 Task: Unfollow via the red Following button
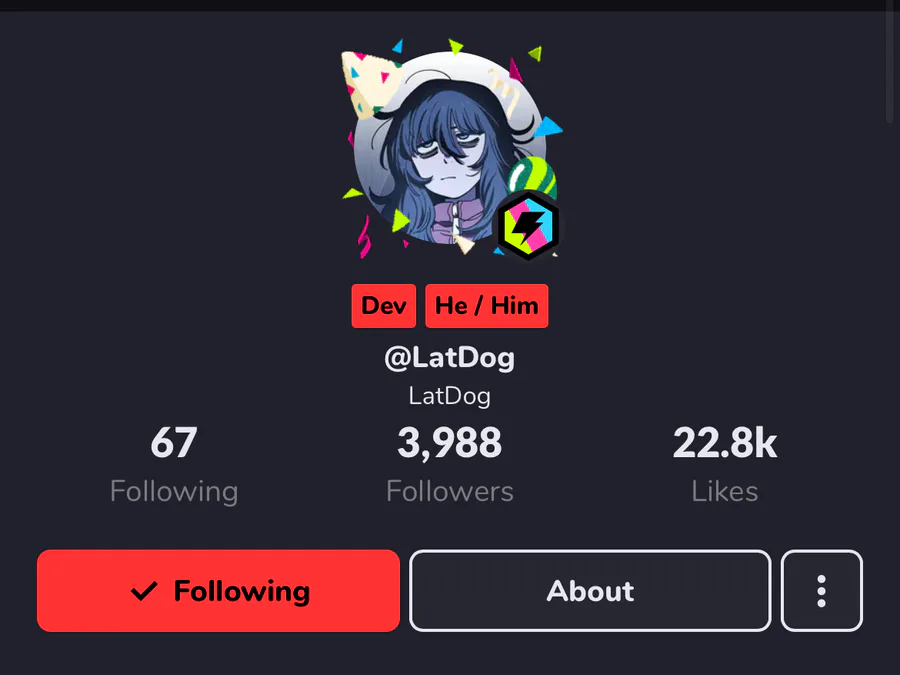tap(218, 591)
